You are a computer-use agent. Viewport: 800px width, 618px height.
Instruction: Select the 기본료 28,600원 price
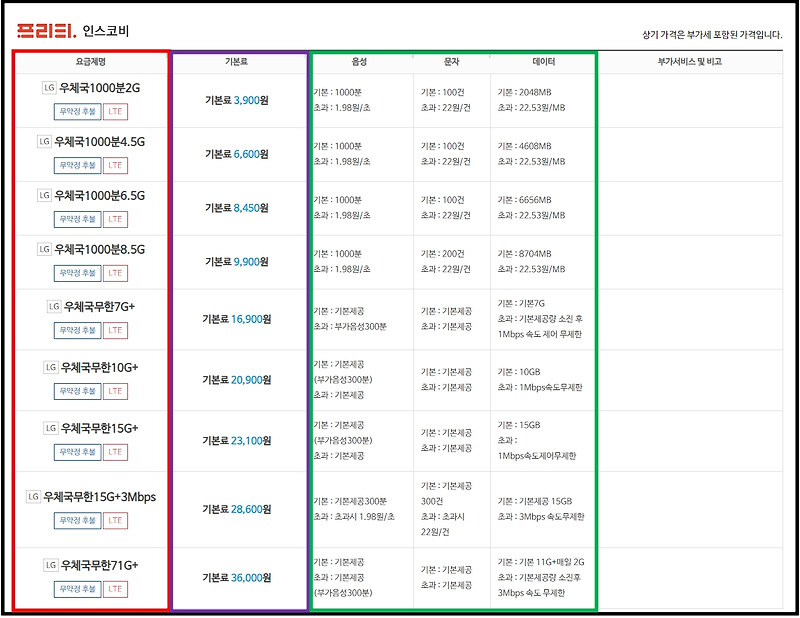pos(237,509)
